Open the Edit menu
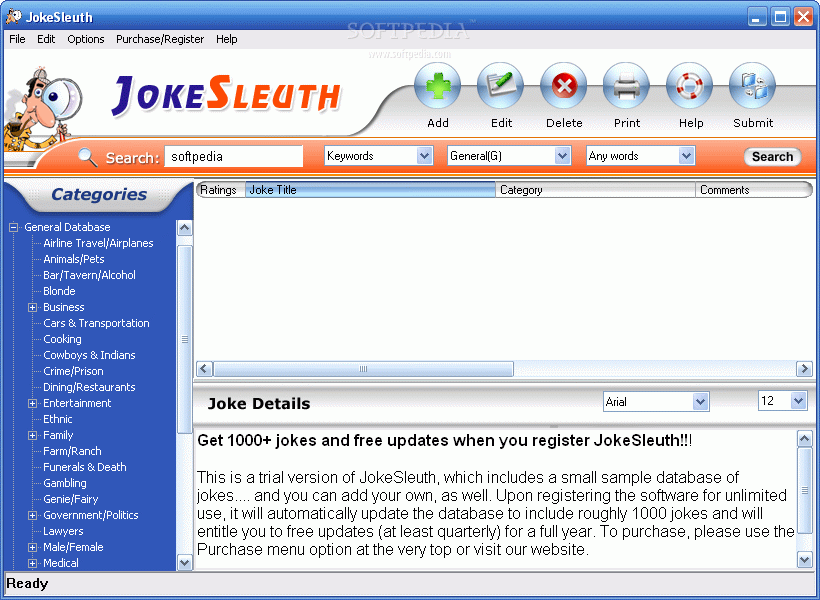Image resolution: width=820 pixels, height=600 pixels. [46, 39]
